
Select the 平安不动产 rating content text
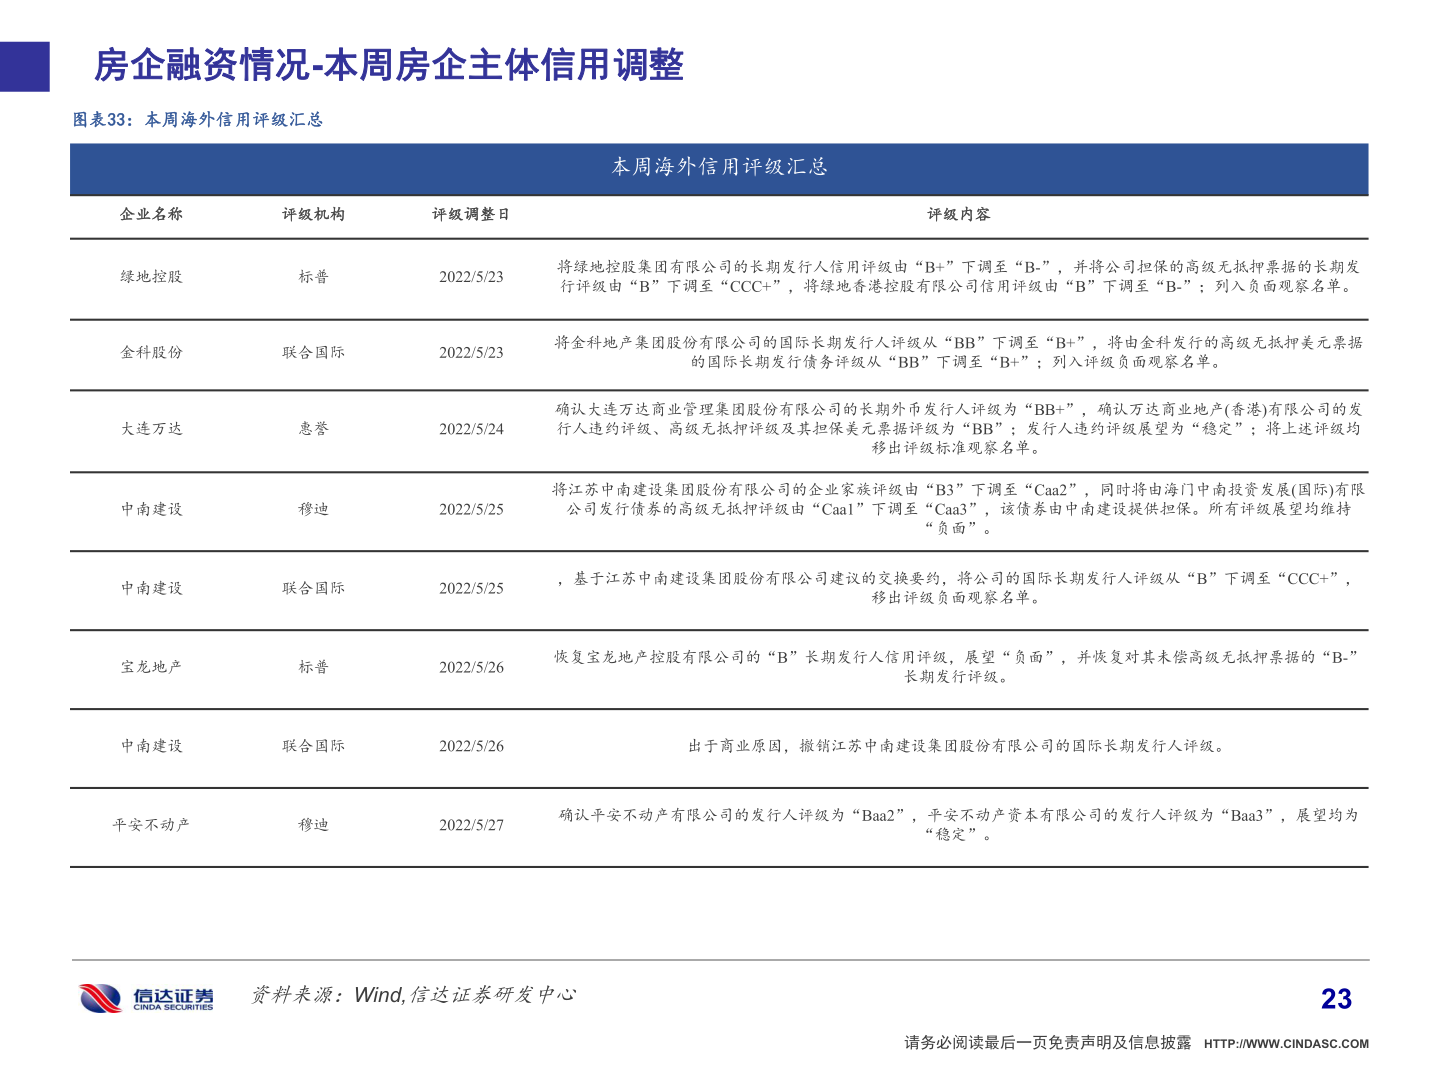pyautogui.click(x=958, y=825)
